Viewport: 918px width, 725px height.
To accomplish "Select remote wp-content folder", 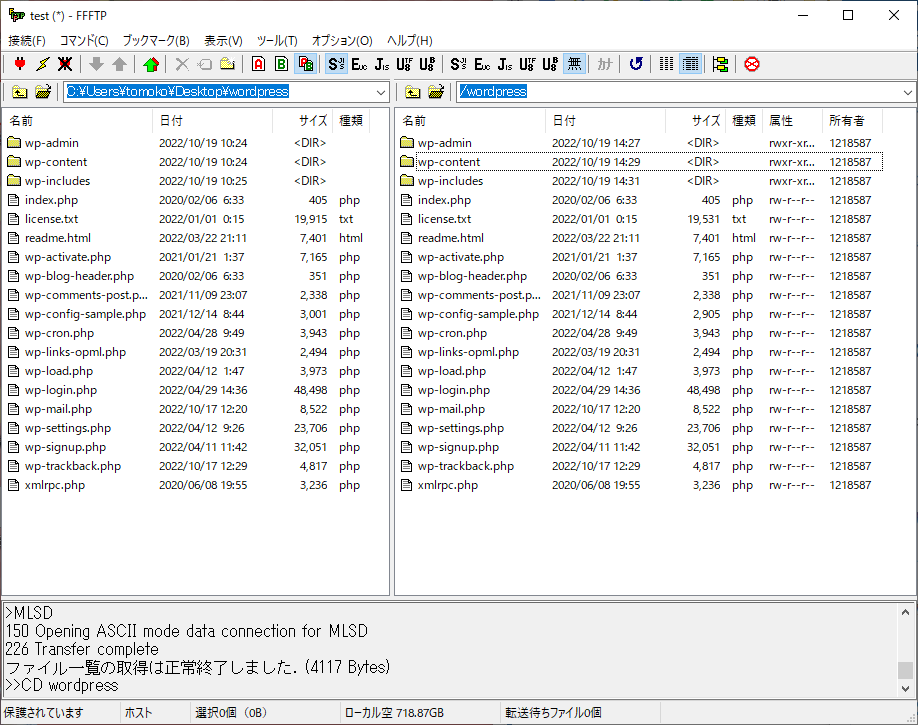I will coord(449,162).
